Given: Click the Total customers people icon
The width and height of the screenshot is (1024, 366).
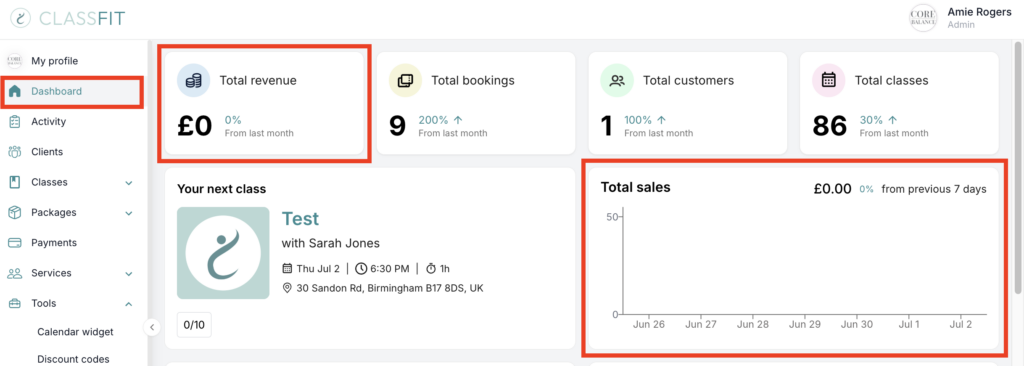Looking at the screenshot, I should (x=616, y=80).
